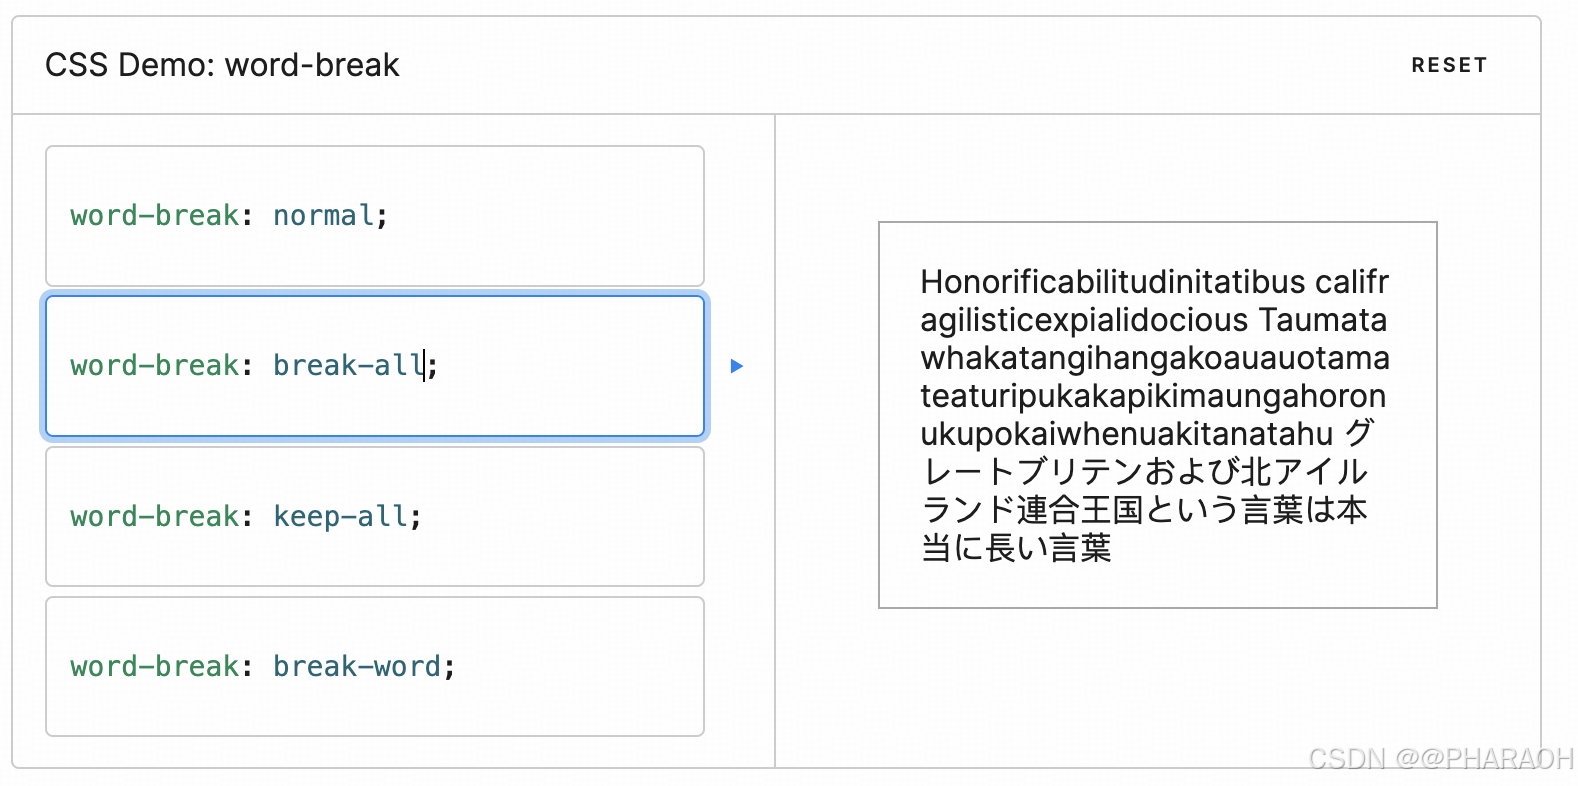
Task: Click the keep-all value text
Action: (345, 516)
